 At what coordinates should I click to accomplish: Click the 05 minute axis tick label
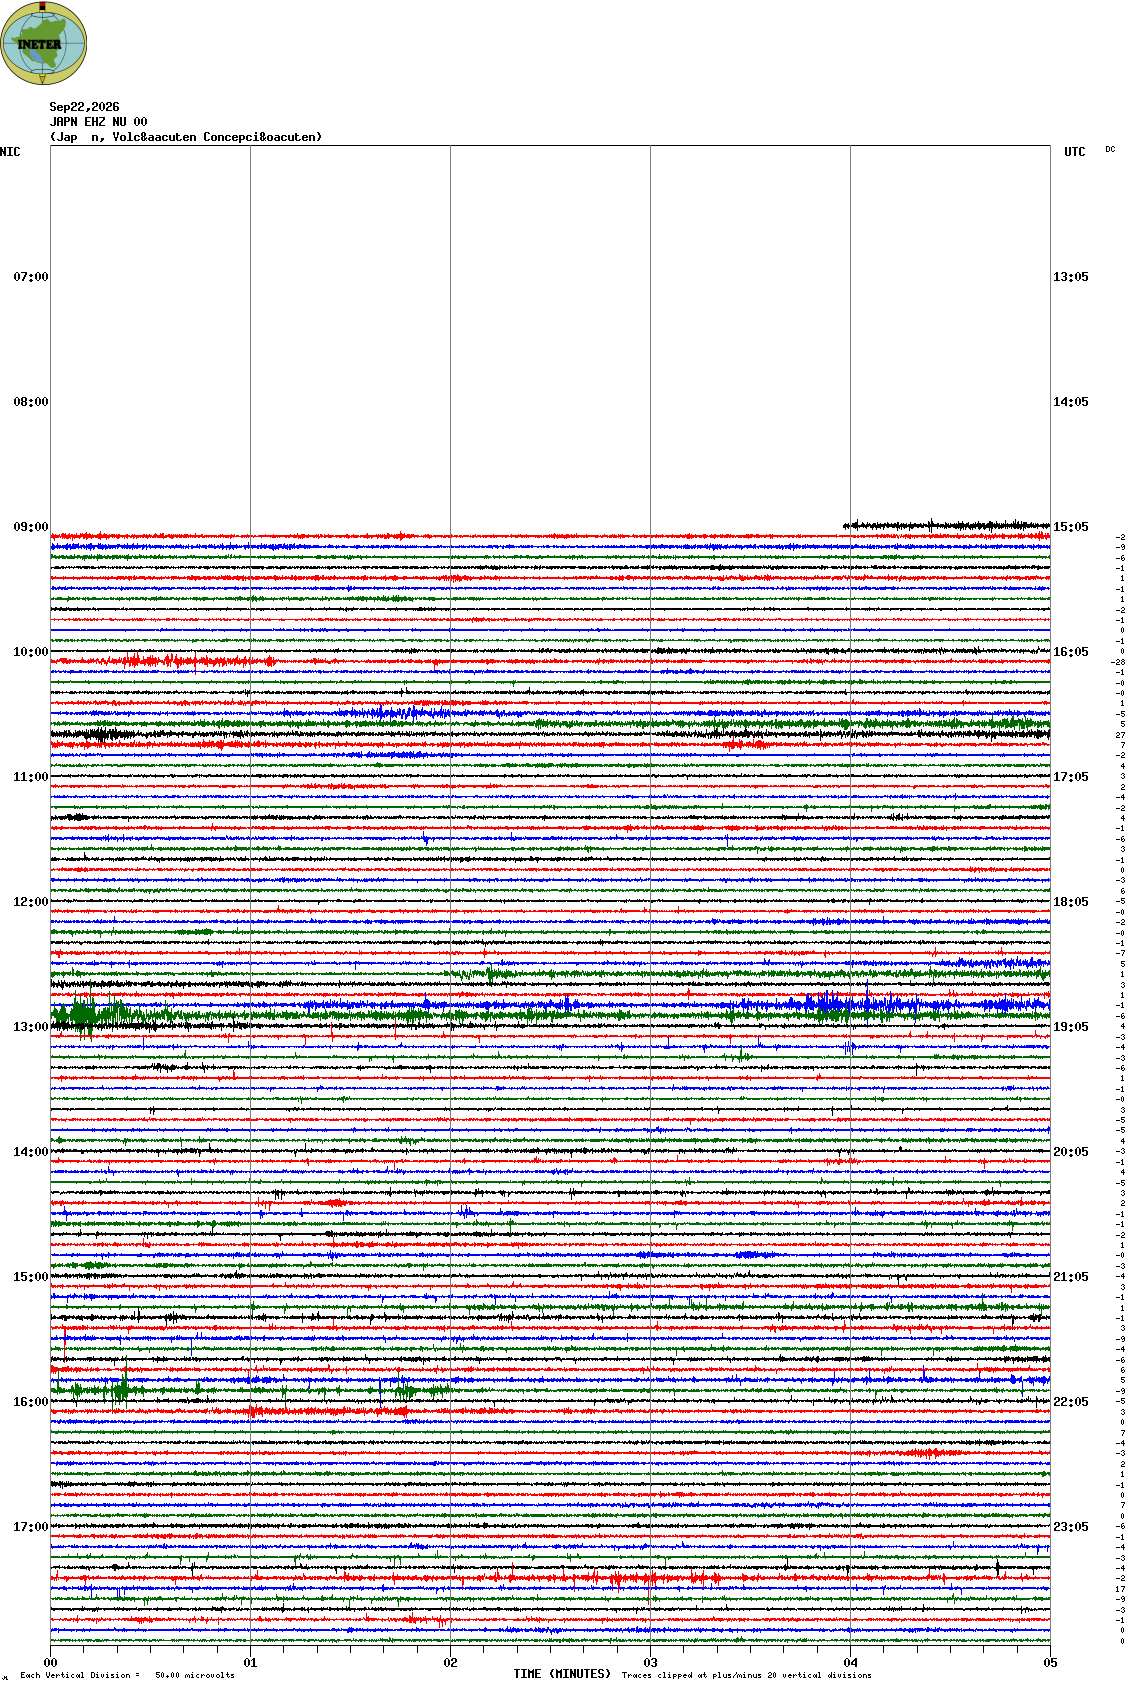pos(1050,1663)
